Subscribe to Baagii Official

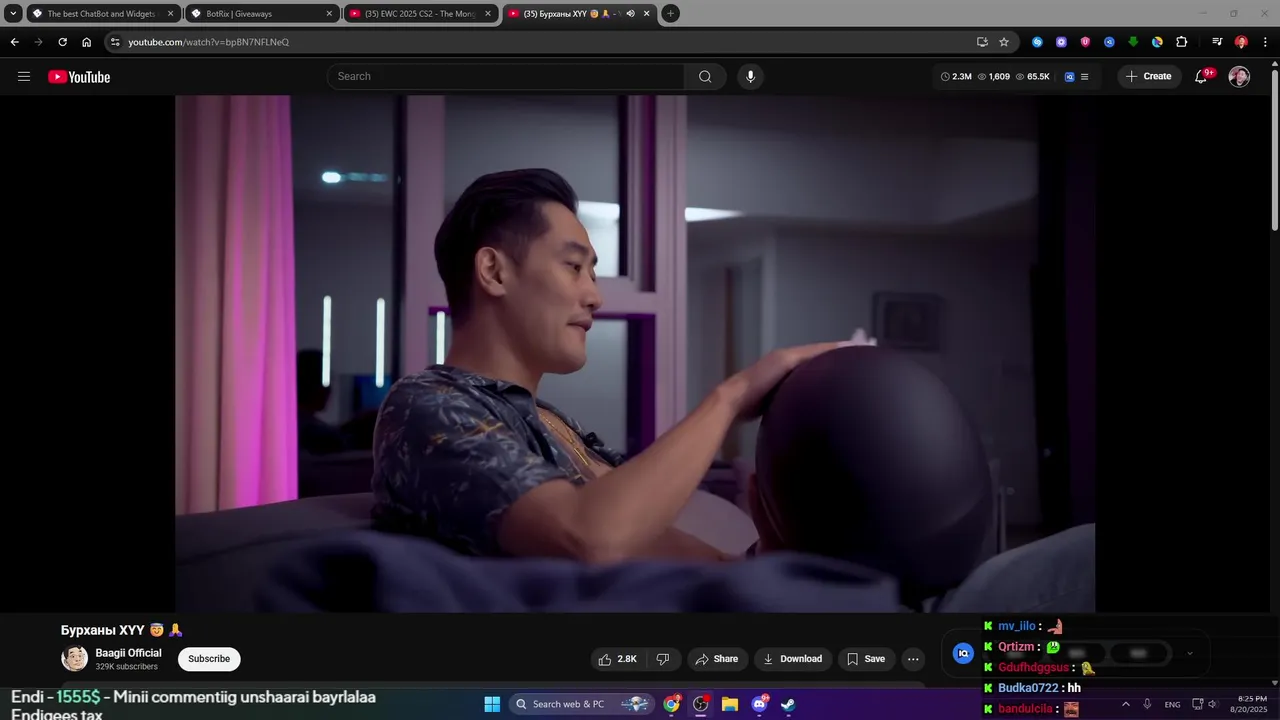pos(209,659)
